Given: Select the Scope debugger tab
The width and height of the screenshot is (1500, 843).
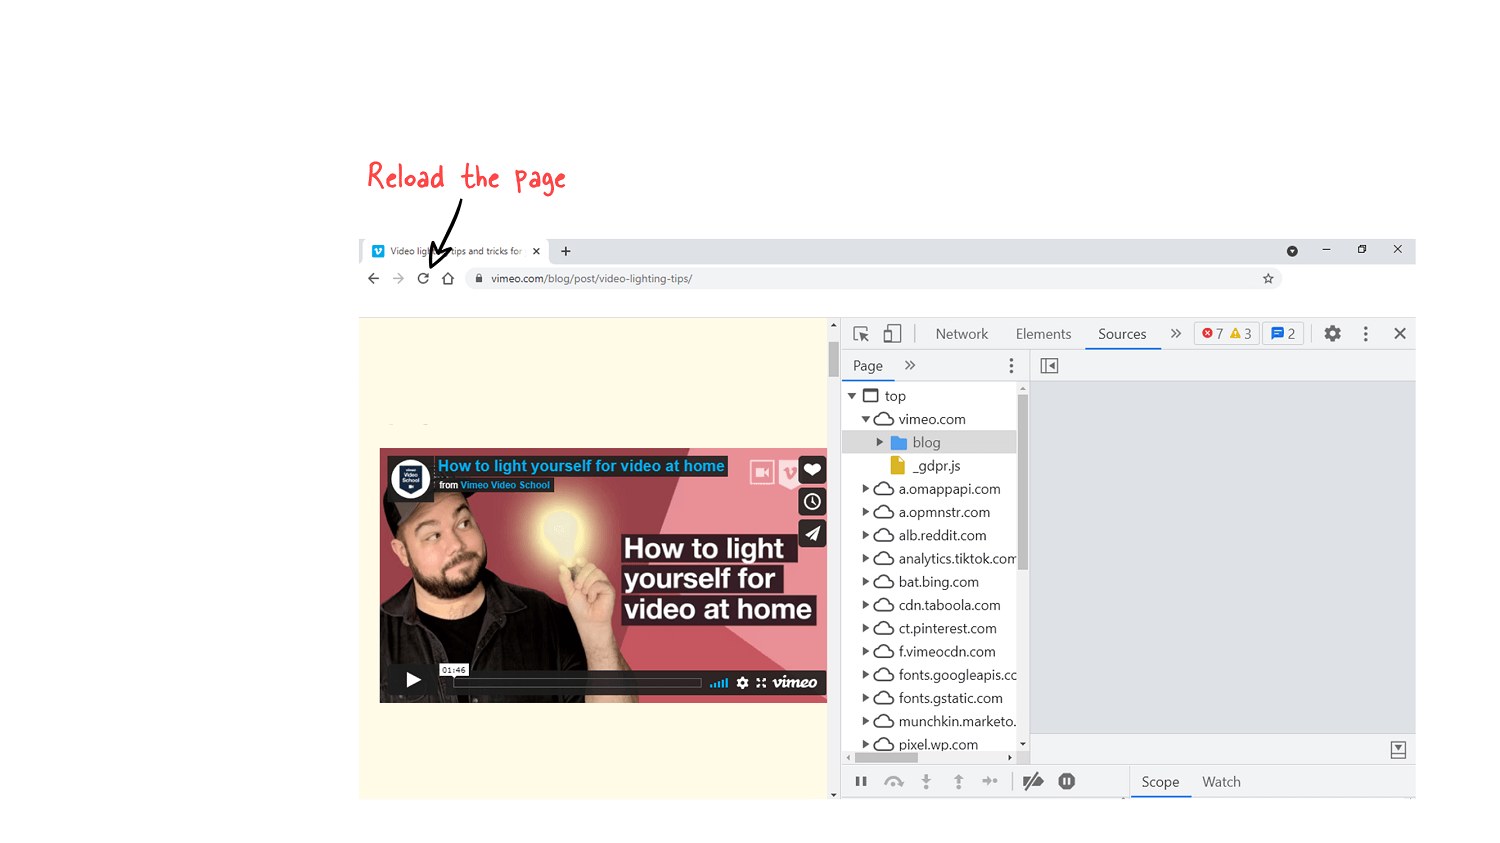Looking at the screenshot, I should [1160, 782].
